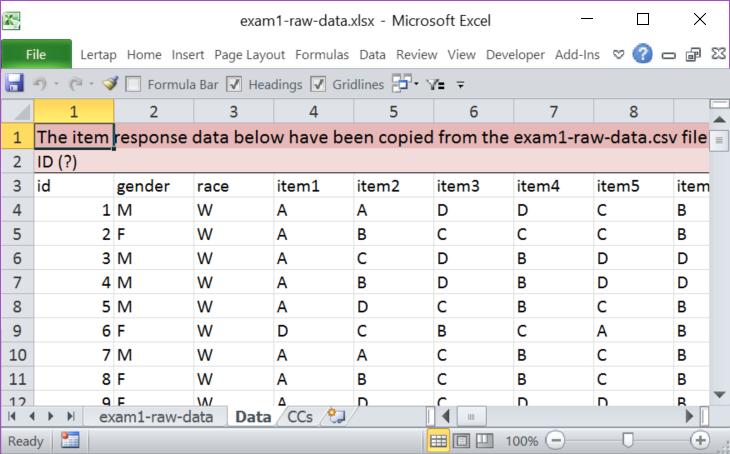Viewport: 730px width, 454px height.
Task: Open the File backstage button
Action: [x=36, y=55]
